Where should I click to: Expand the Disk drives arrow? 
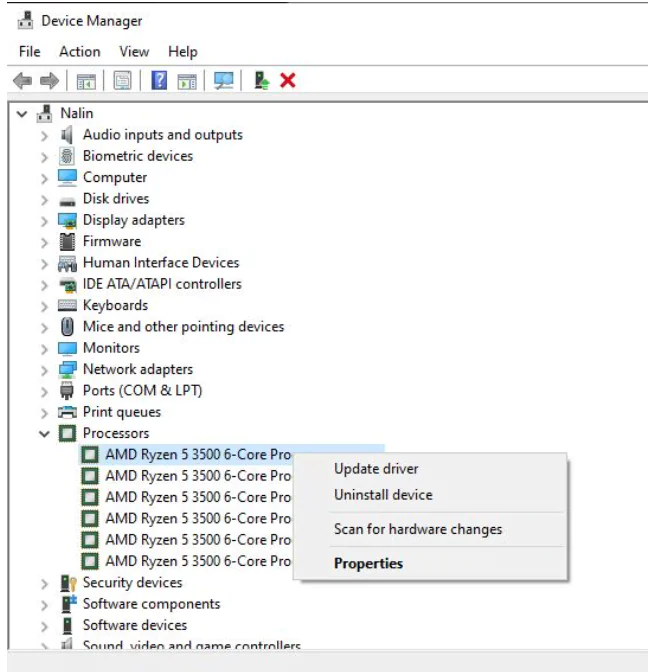pyautogui.click(x=44, y=200)
